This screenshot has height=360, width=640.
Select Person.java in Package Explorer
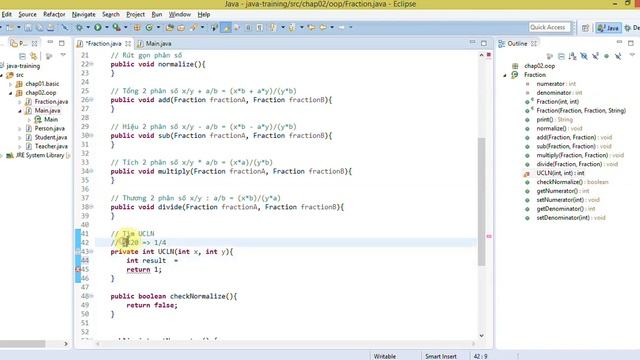pyautogui.click(x=49, y=129)
